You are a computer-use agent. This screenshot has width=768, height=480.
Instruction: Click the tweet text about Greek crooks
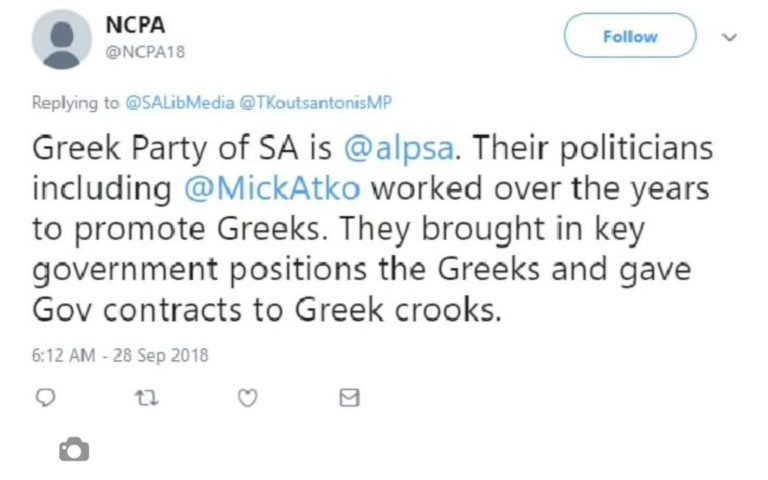pos(372,228)
